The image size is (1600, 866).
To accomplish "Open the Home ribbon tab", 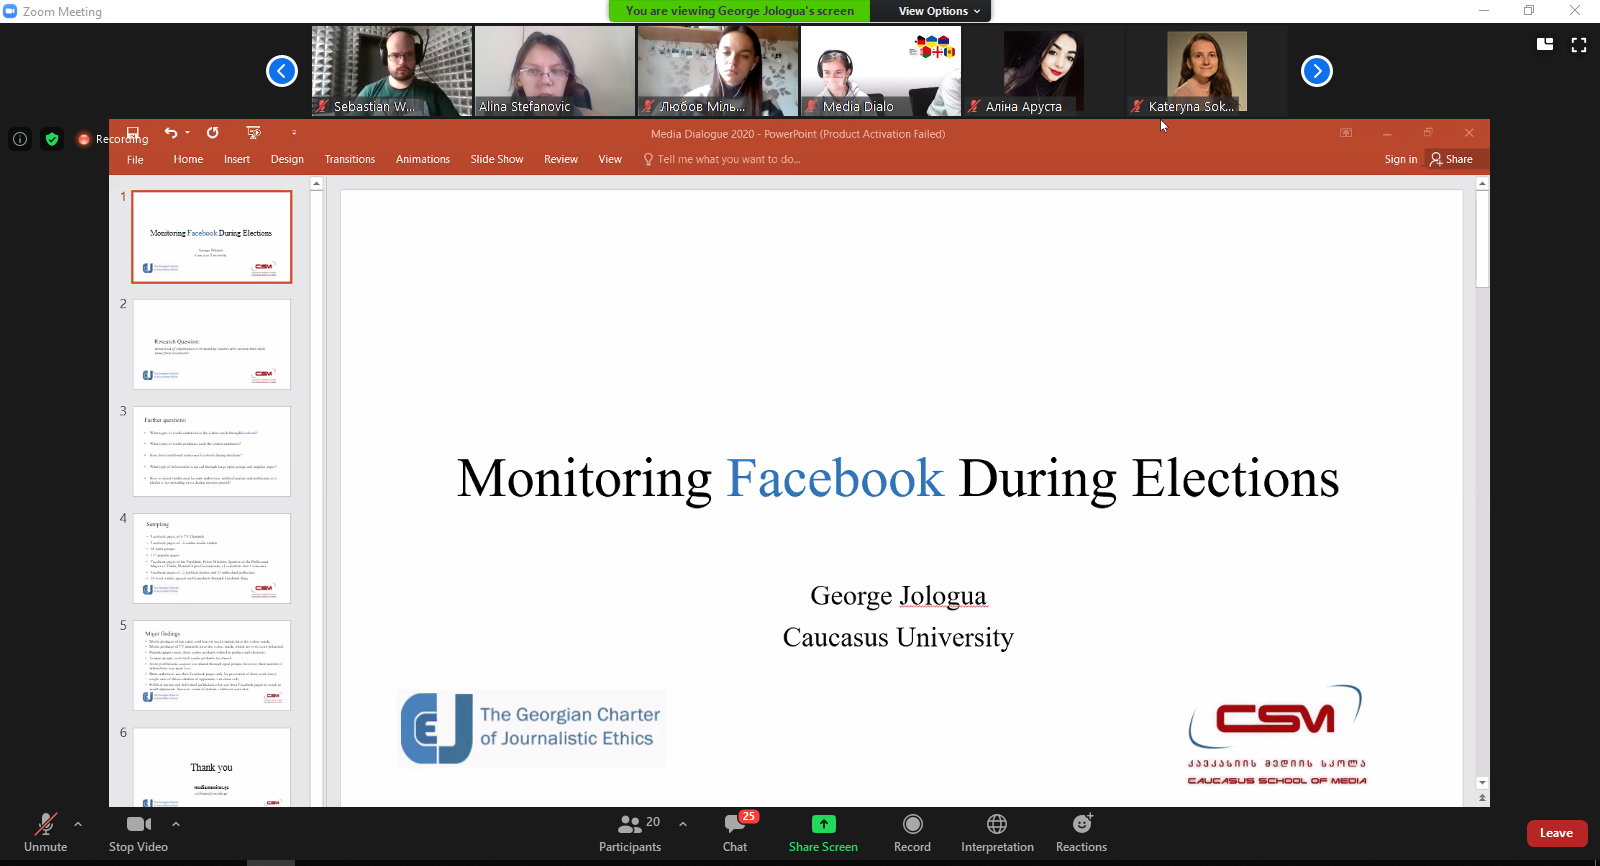I will (188, 159).
